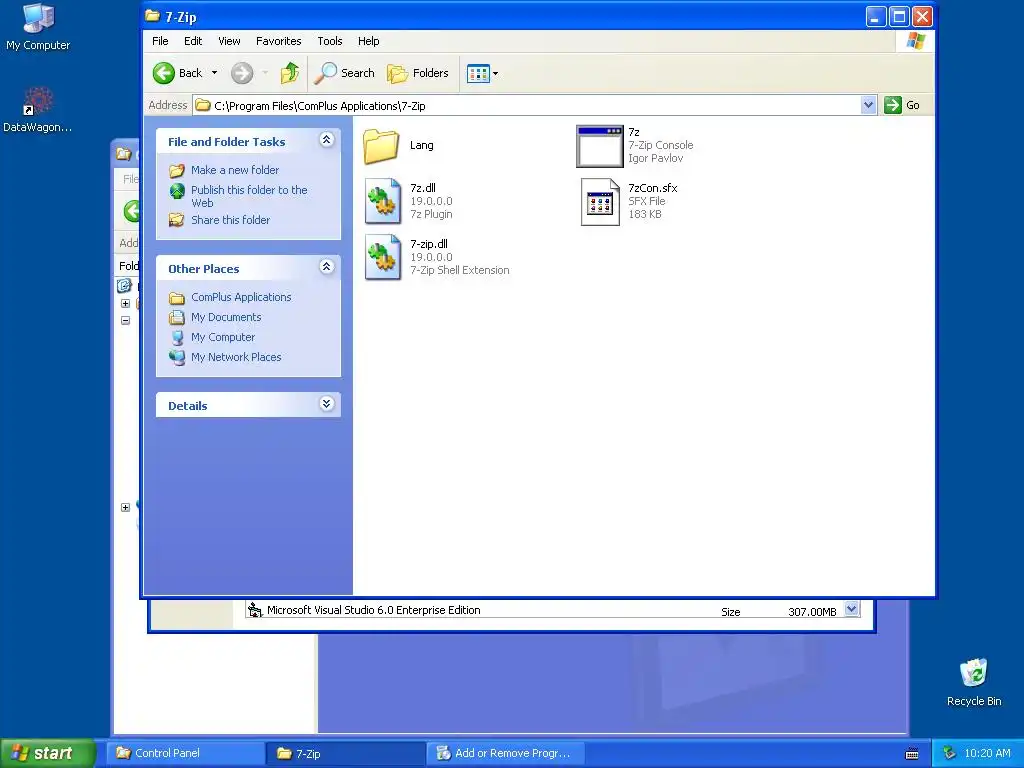
Task: Open the Favorites menu
Action: click(x=279, y=41)
